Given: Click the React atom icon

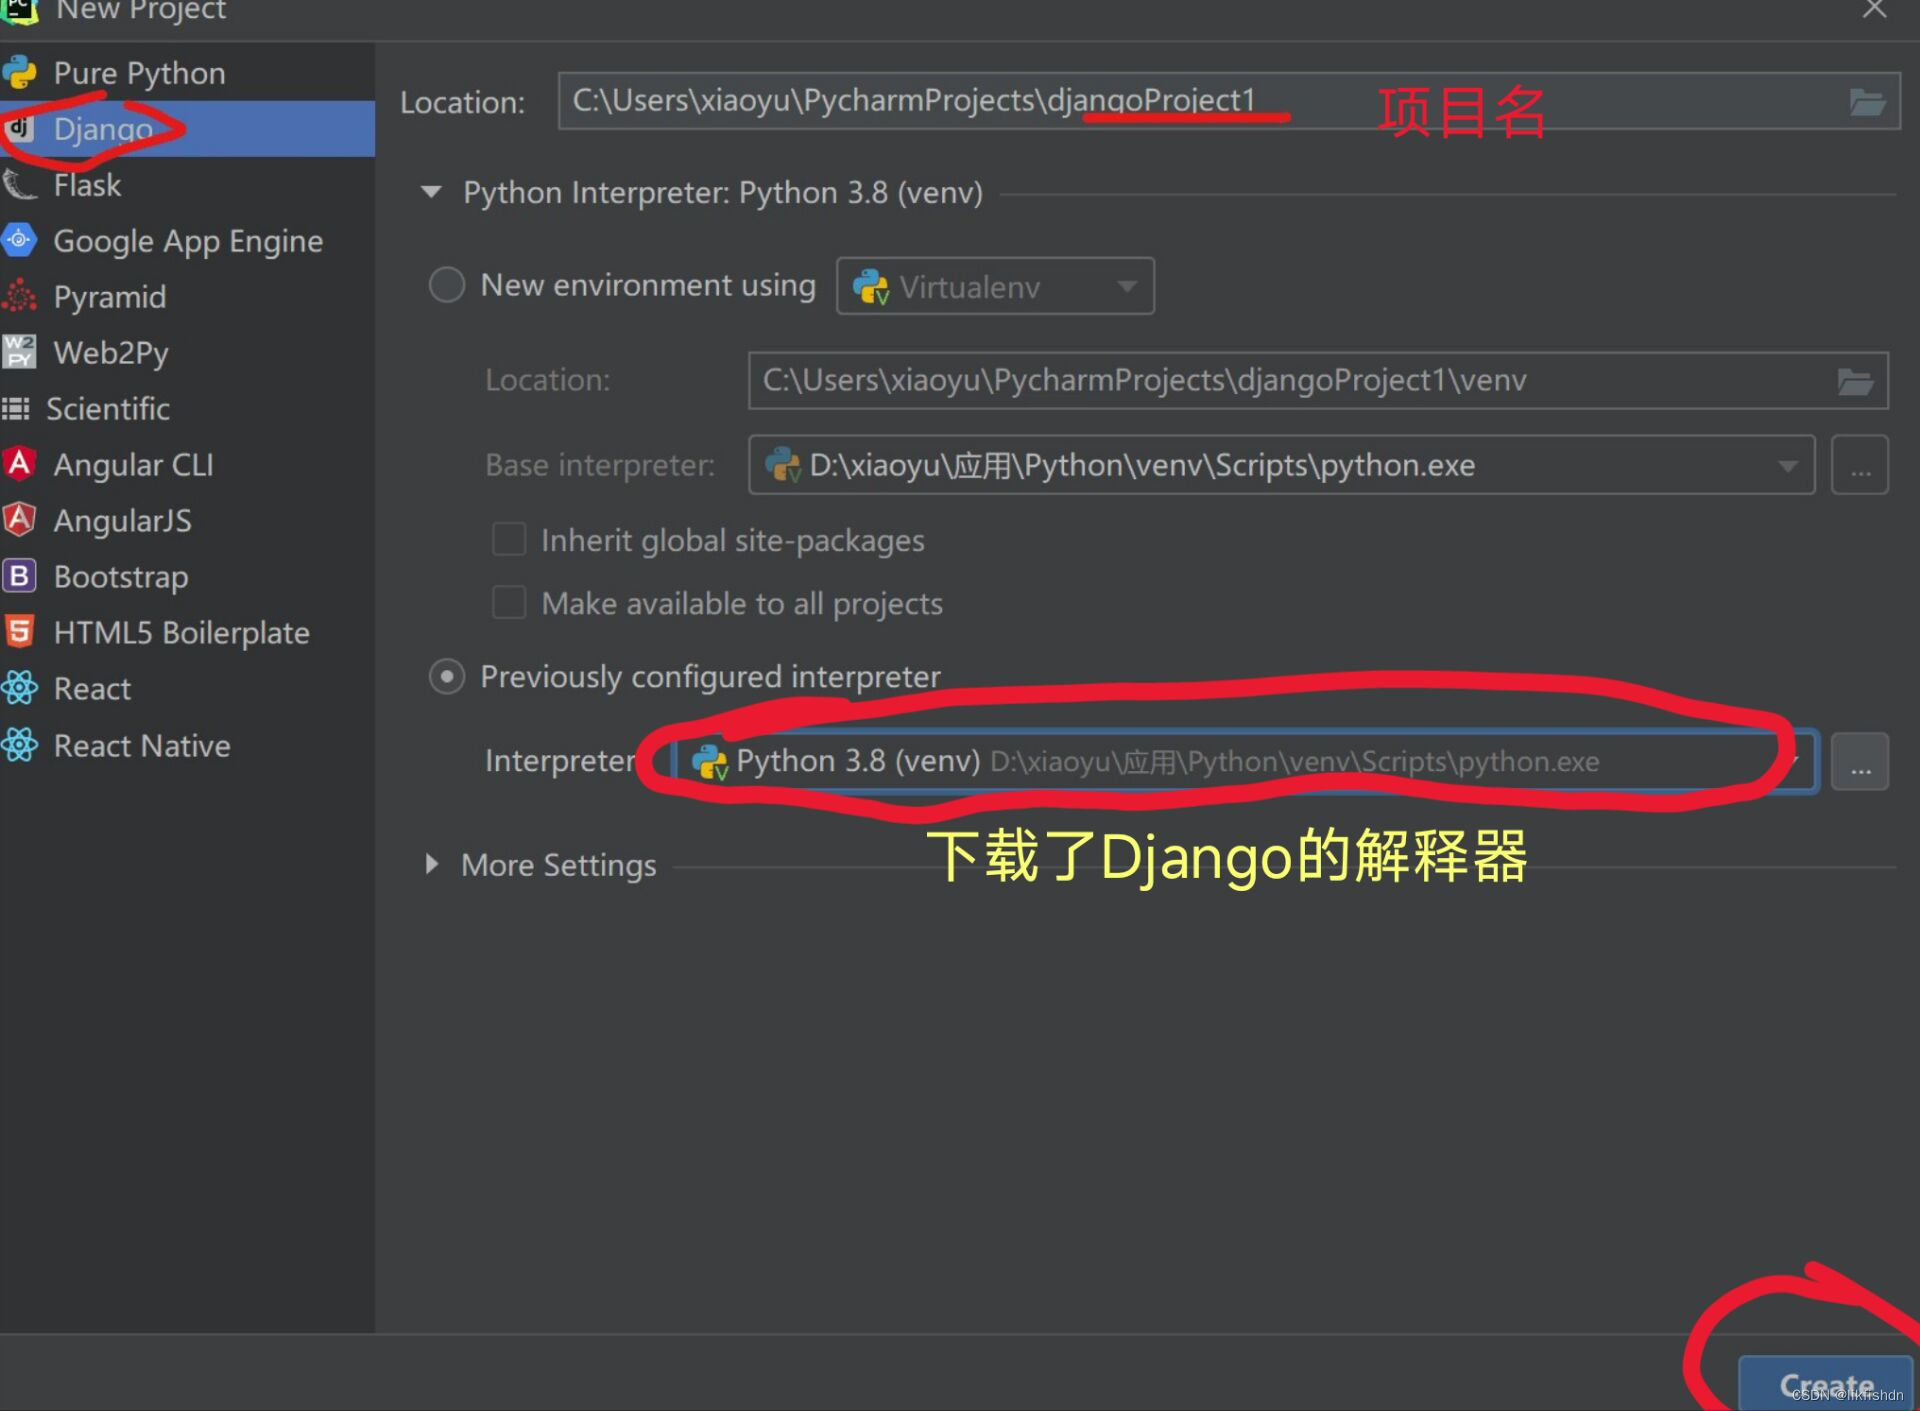Looking at the screenshot, I should tap(19, 688).
